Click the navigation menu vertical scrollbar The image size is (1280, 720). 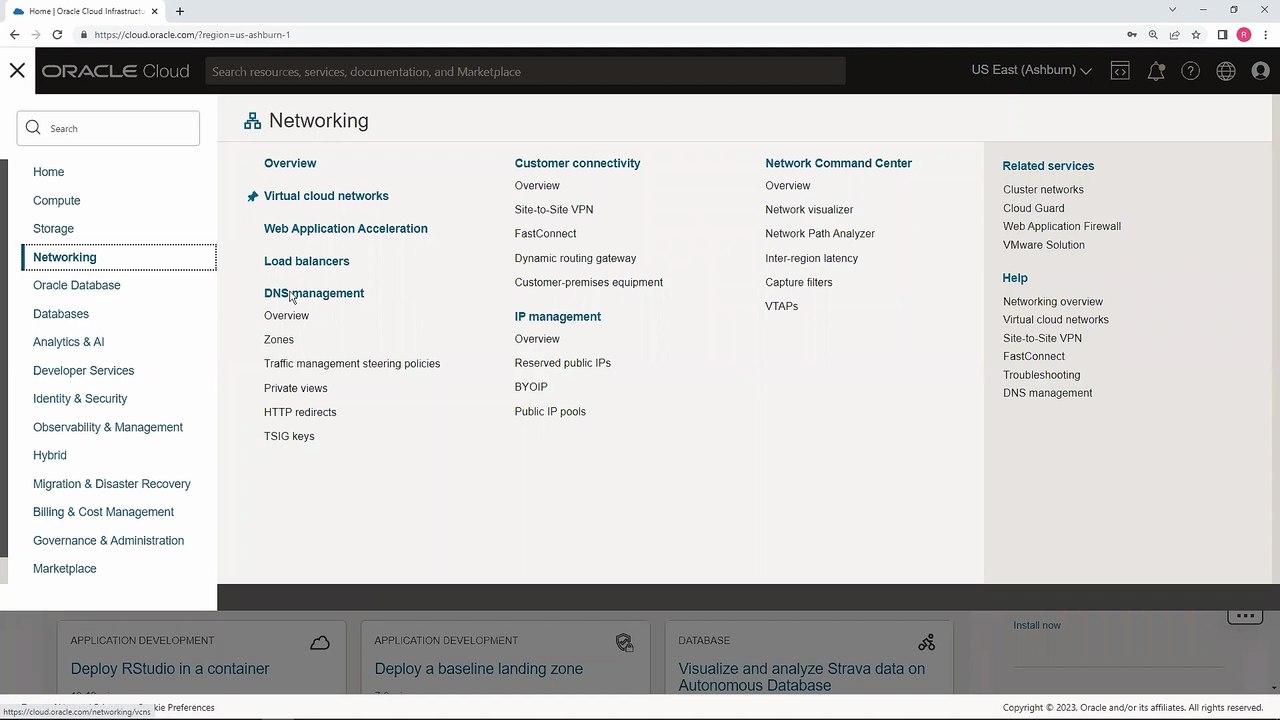3,357
